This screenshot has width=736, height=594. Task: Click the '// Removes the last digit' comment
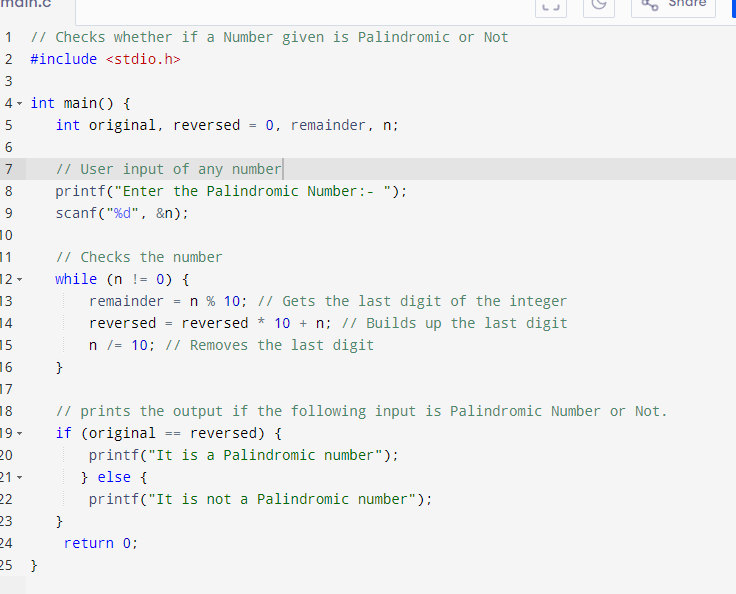pos(269,345)
